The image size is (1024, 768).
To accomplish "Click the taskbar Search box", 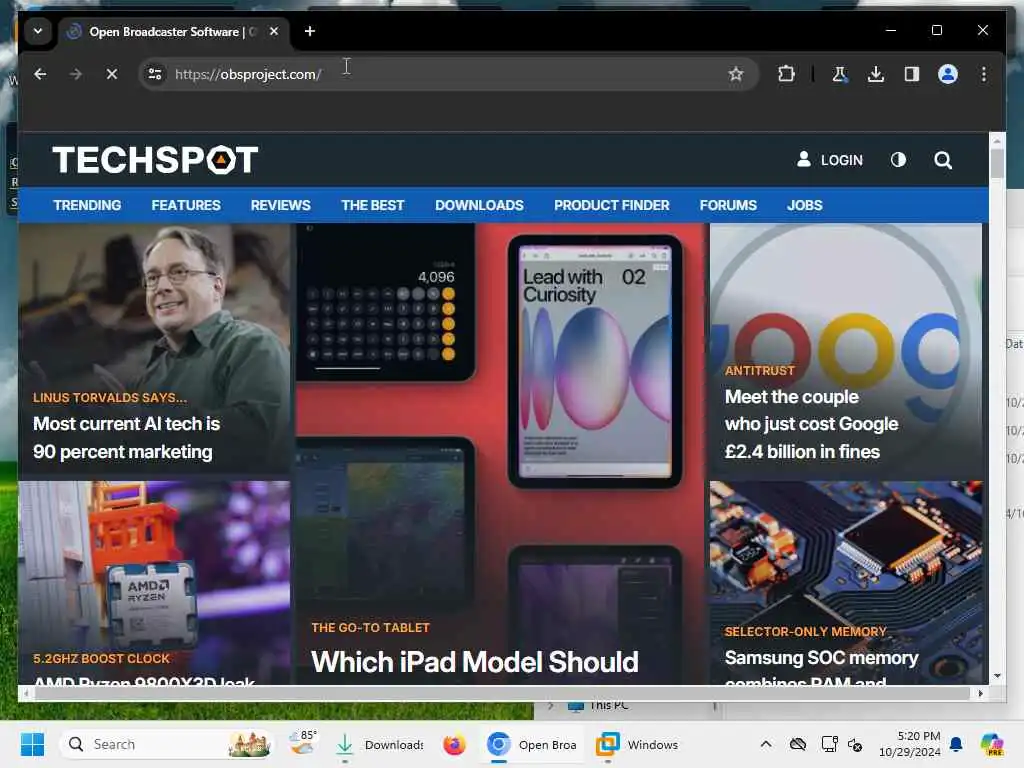I will (167, 744).
